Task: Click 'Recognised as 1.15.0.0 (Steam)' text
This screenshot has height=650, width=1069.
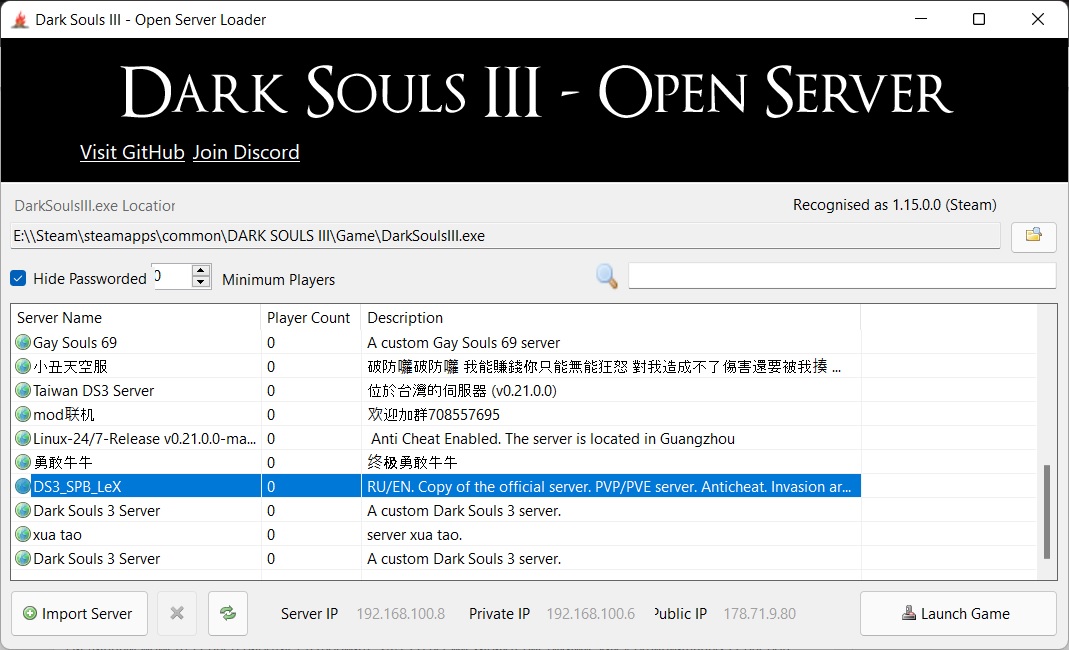Action: (894, 205)
